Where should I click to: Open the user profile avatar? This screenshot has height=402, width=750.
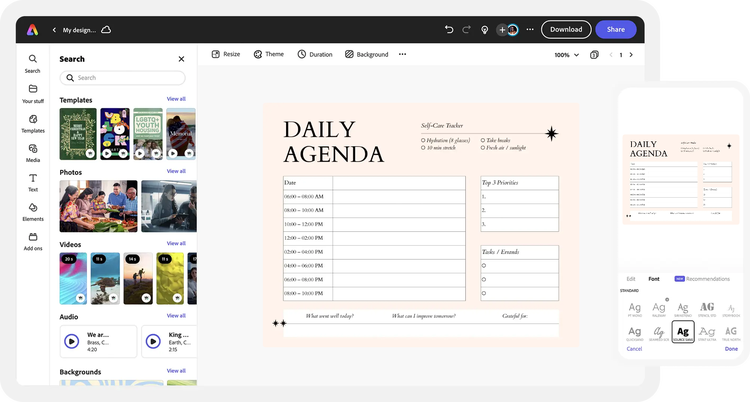coord(513,30)
